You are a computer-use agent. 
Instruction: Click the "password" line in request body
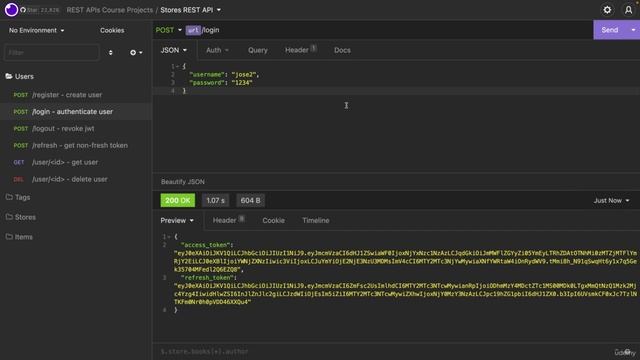tap(221, 82)
